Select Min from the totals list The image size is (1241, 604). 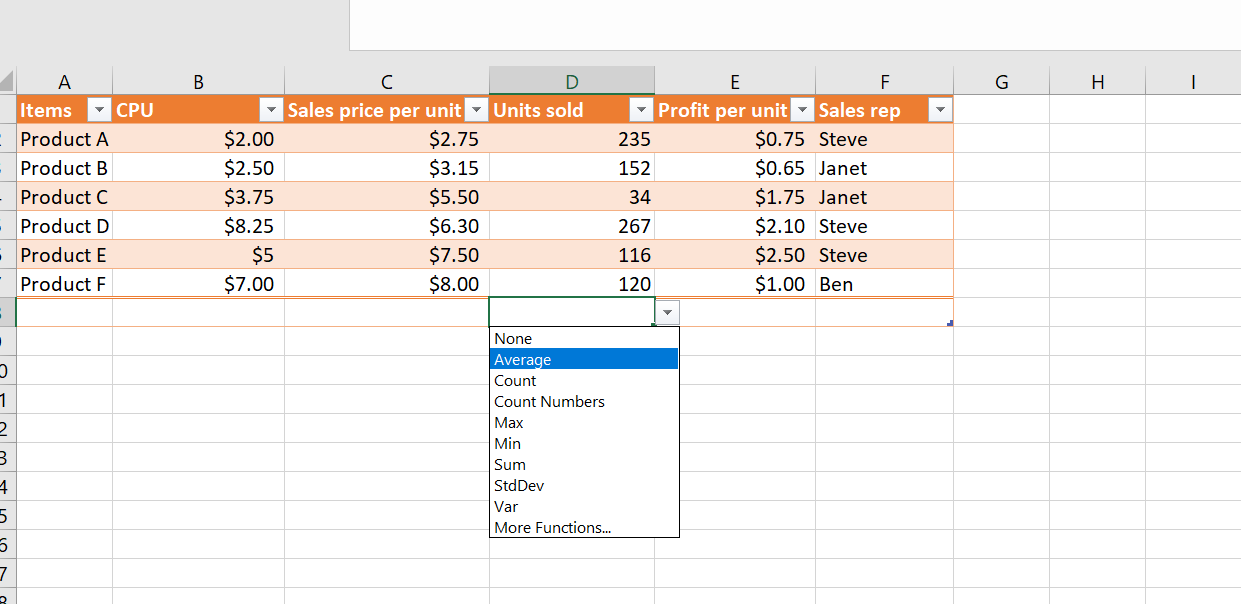click(507, 444)
